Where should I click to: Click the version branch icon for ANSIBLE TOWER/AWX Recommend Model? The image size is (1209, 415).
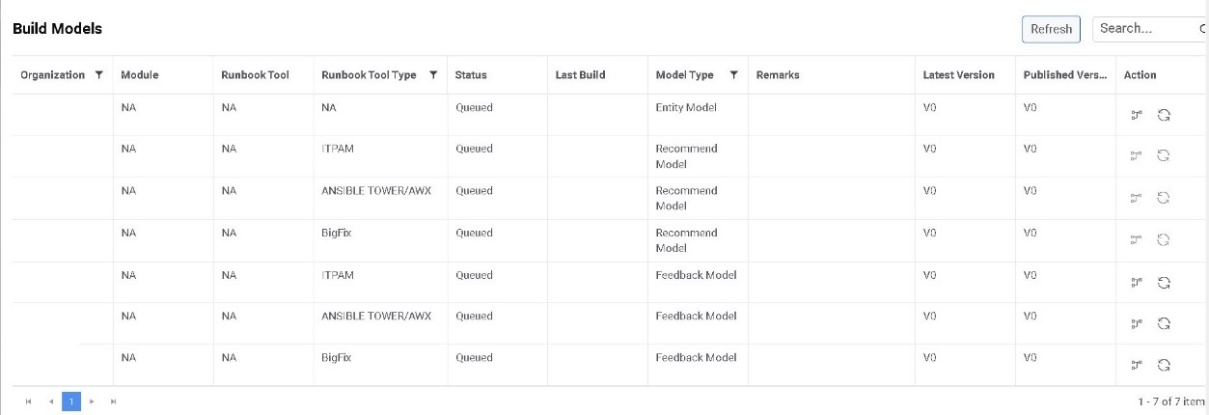(x=1135, y=198)
